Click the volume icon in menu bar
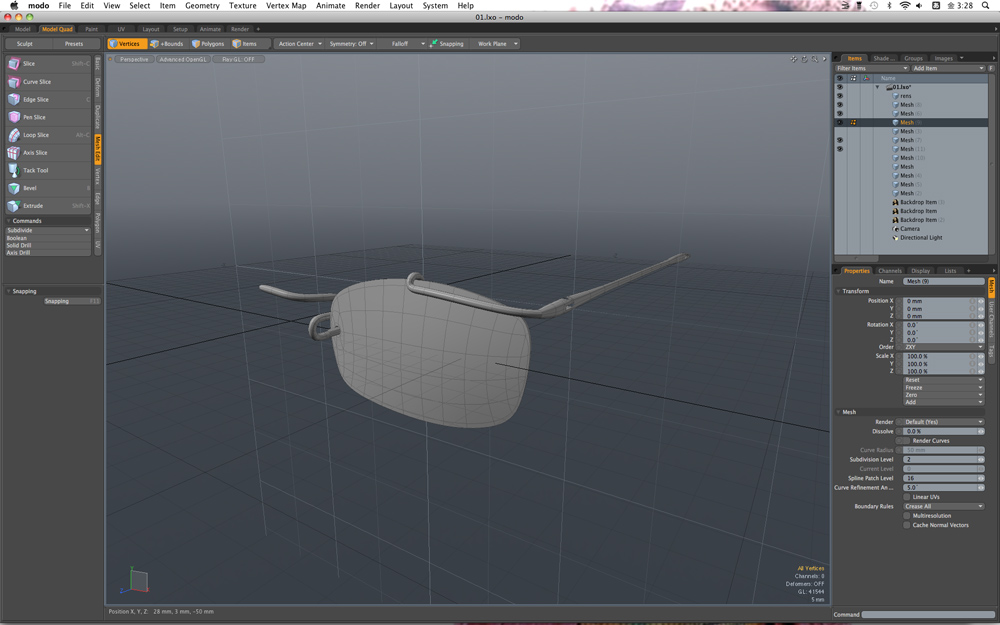The image size is (1000, 625). (x=920, y=5)
